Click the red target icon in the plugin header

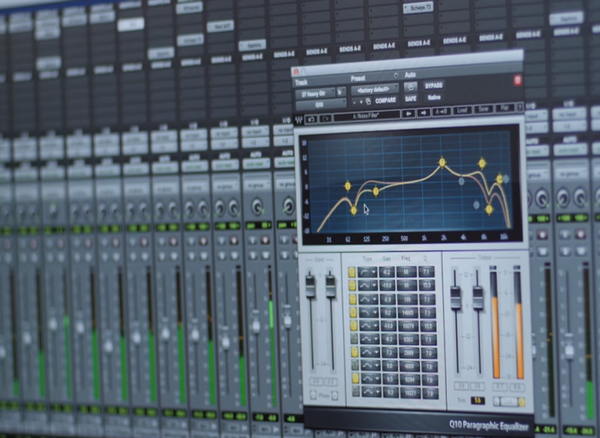click(517, 80)
